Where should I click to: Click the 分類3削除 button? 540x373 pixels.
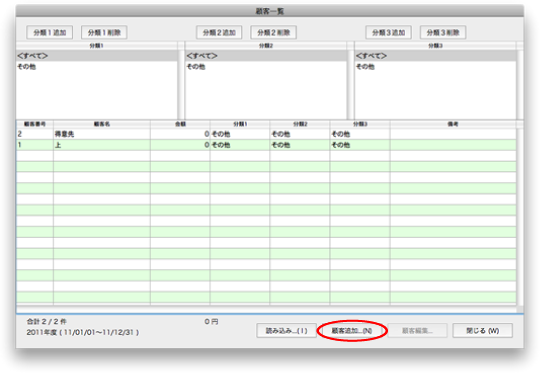pyautogui.click(x=443, y=32)
